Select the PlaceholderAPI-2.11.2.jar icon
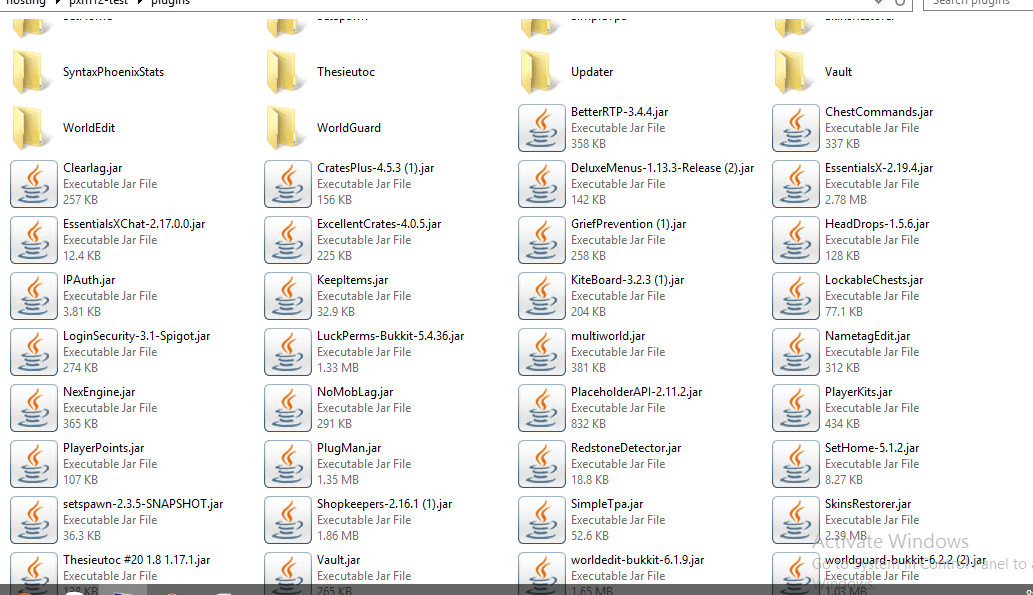Screen dimensions: 1033x595 (x=542, y=408)
